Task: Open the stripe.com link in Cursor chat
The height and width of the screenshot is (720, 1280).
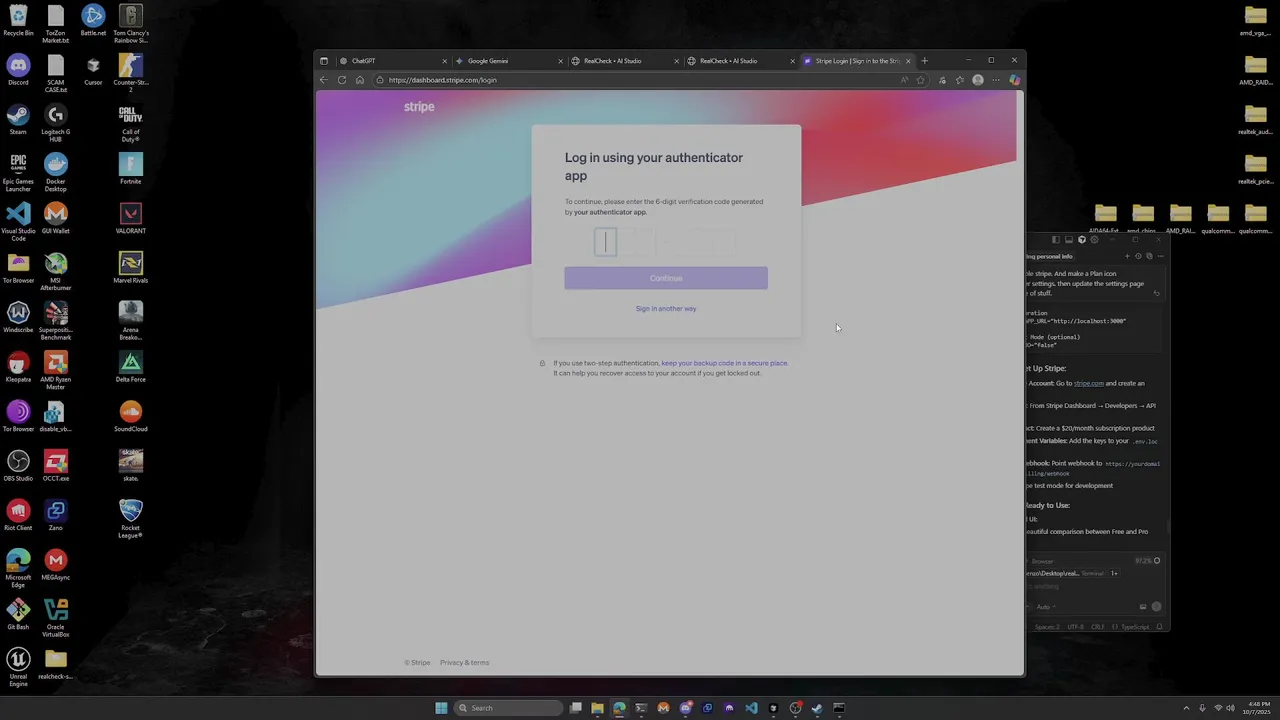Action: coord(1089,383)
